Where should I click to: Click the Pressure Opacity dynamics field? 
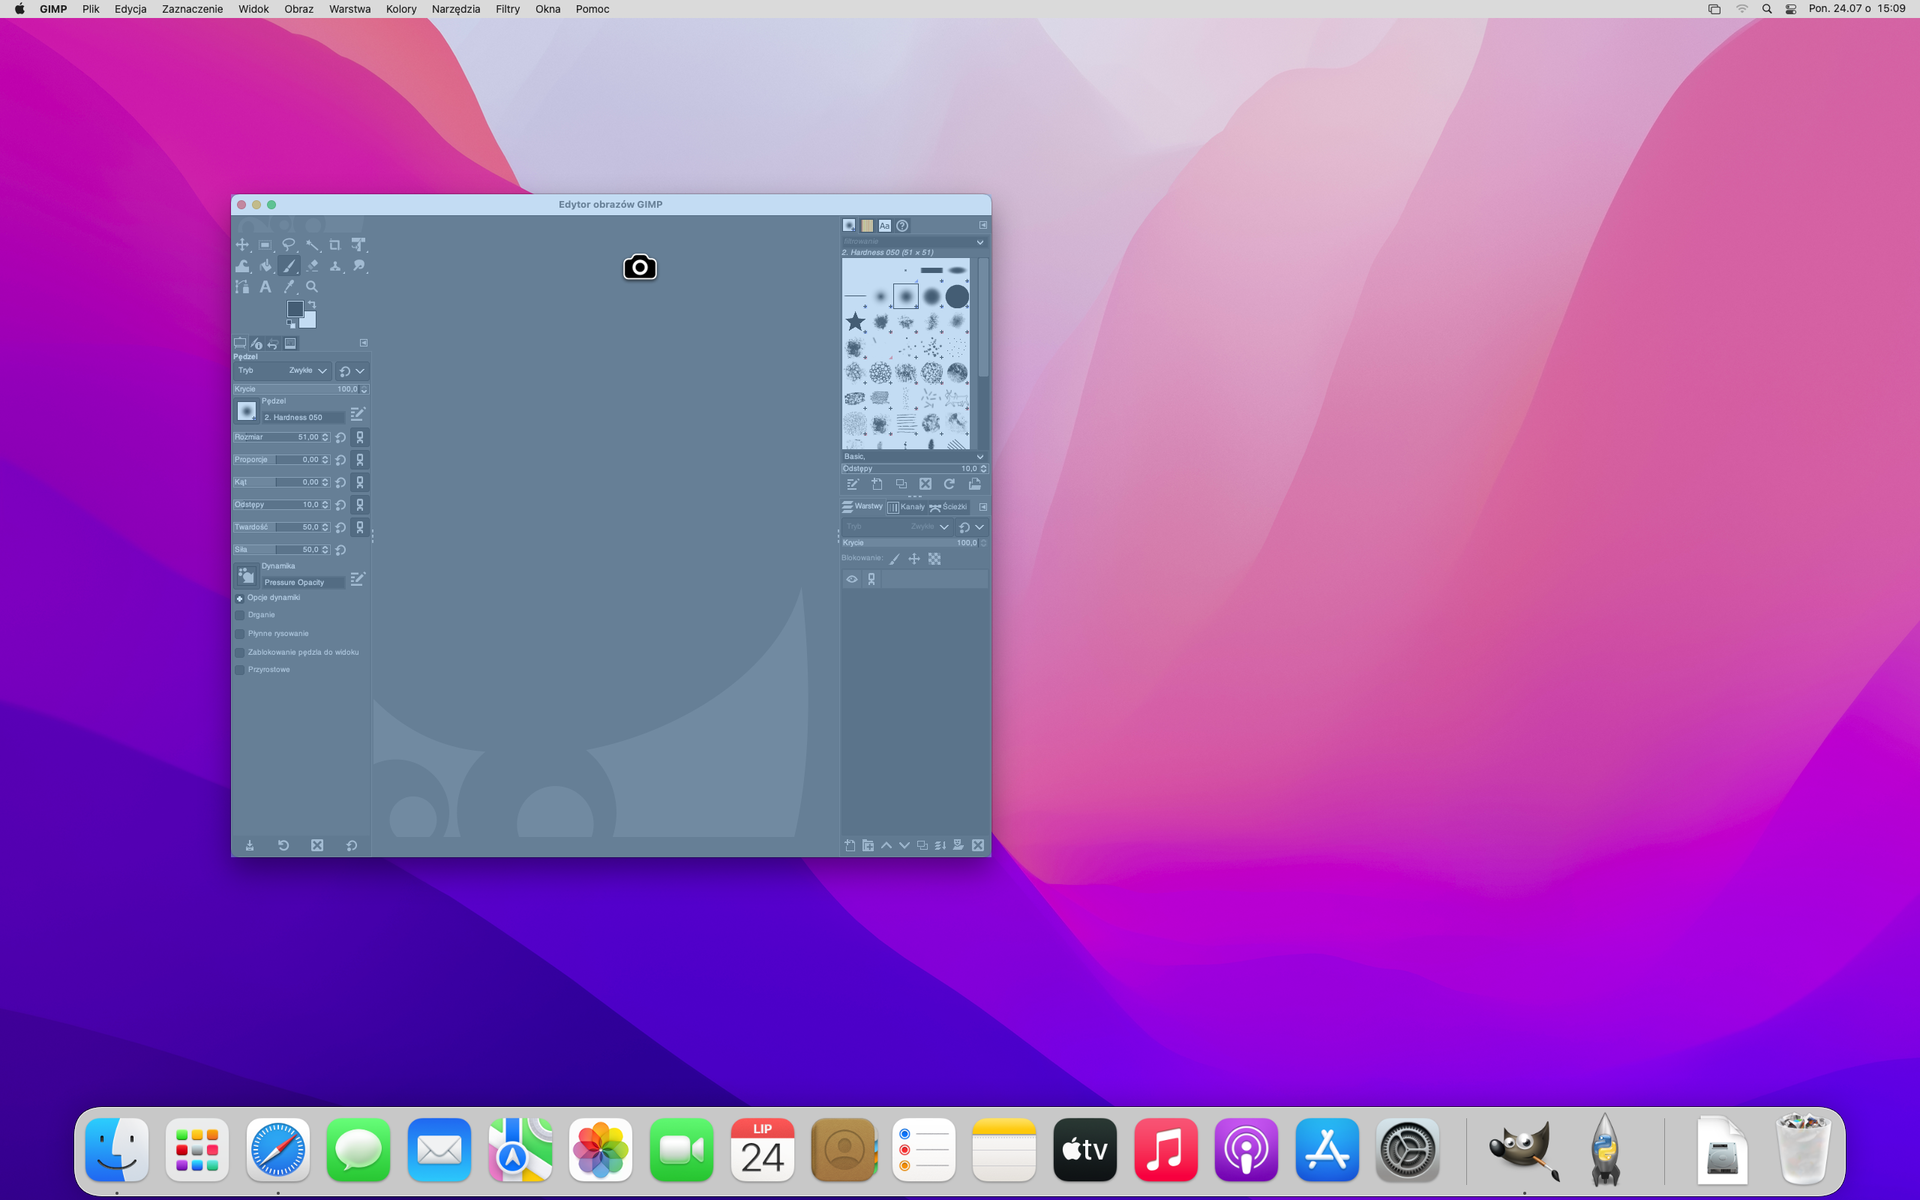click(302, 582)
